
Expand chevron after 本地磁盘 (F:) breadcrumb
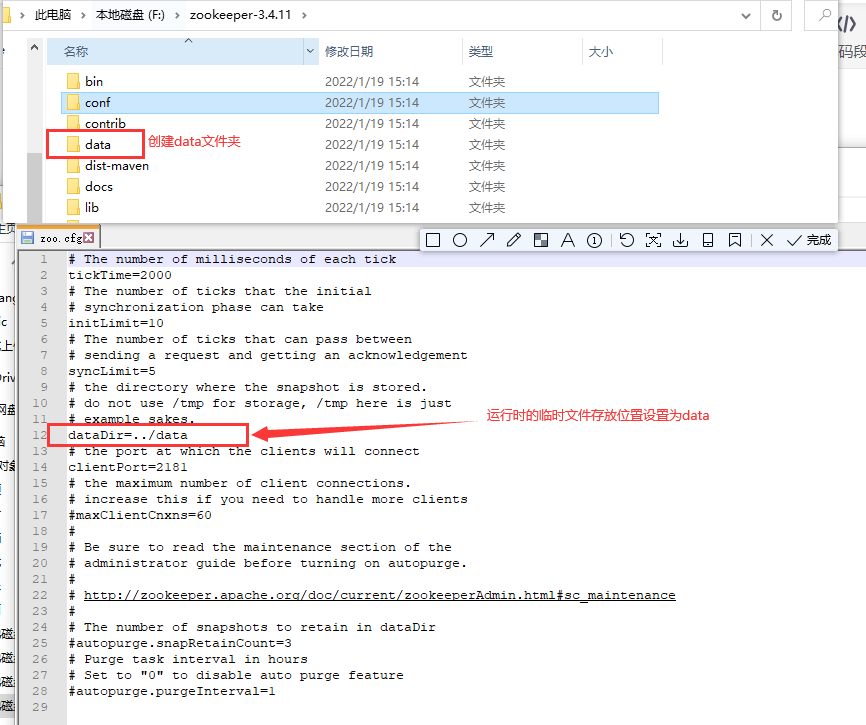[177, 15]
